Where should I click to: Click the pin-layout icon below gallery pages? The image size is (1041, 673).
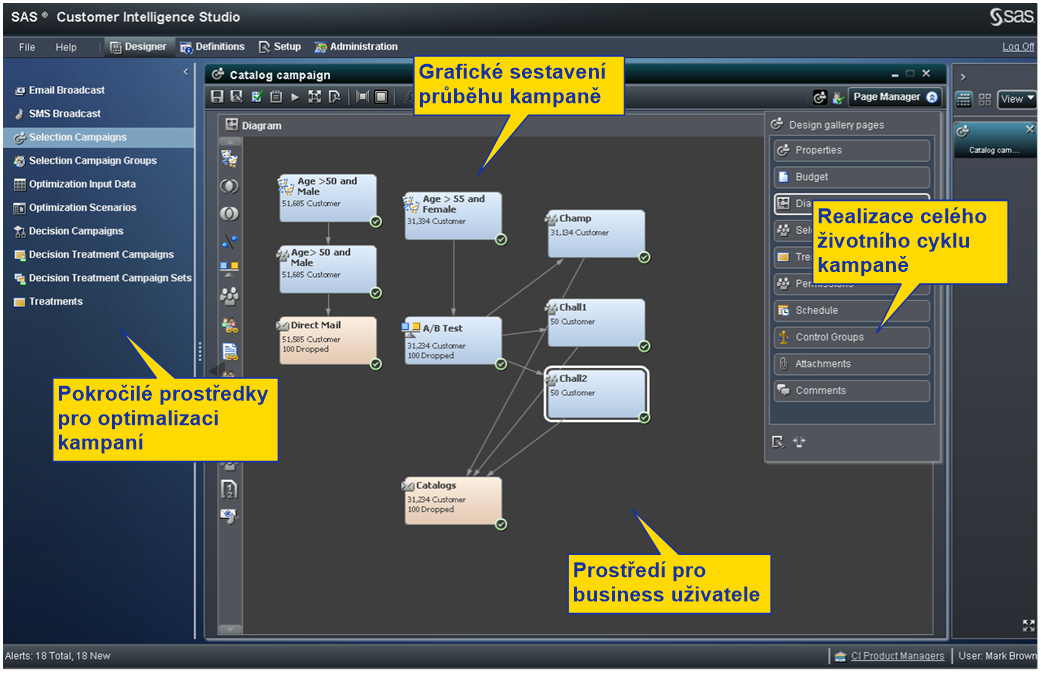[x=799, y=442]
